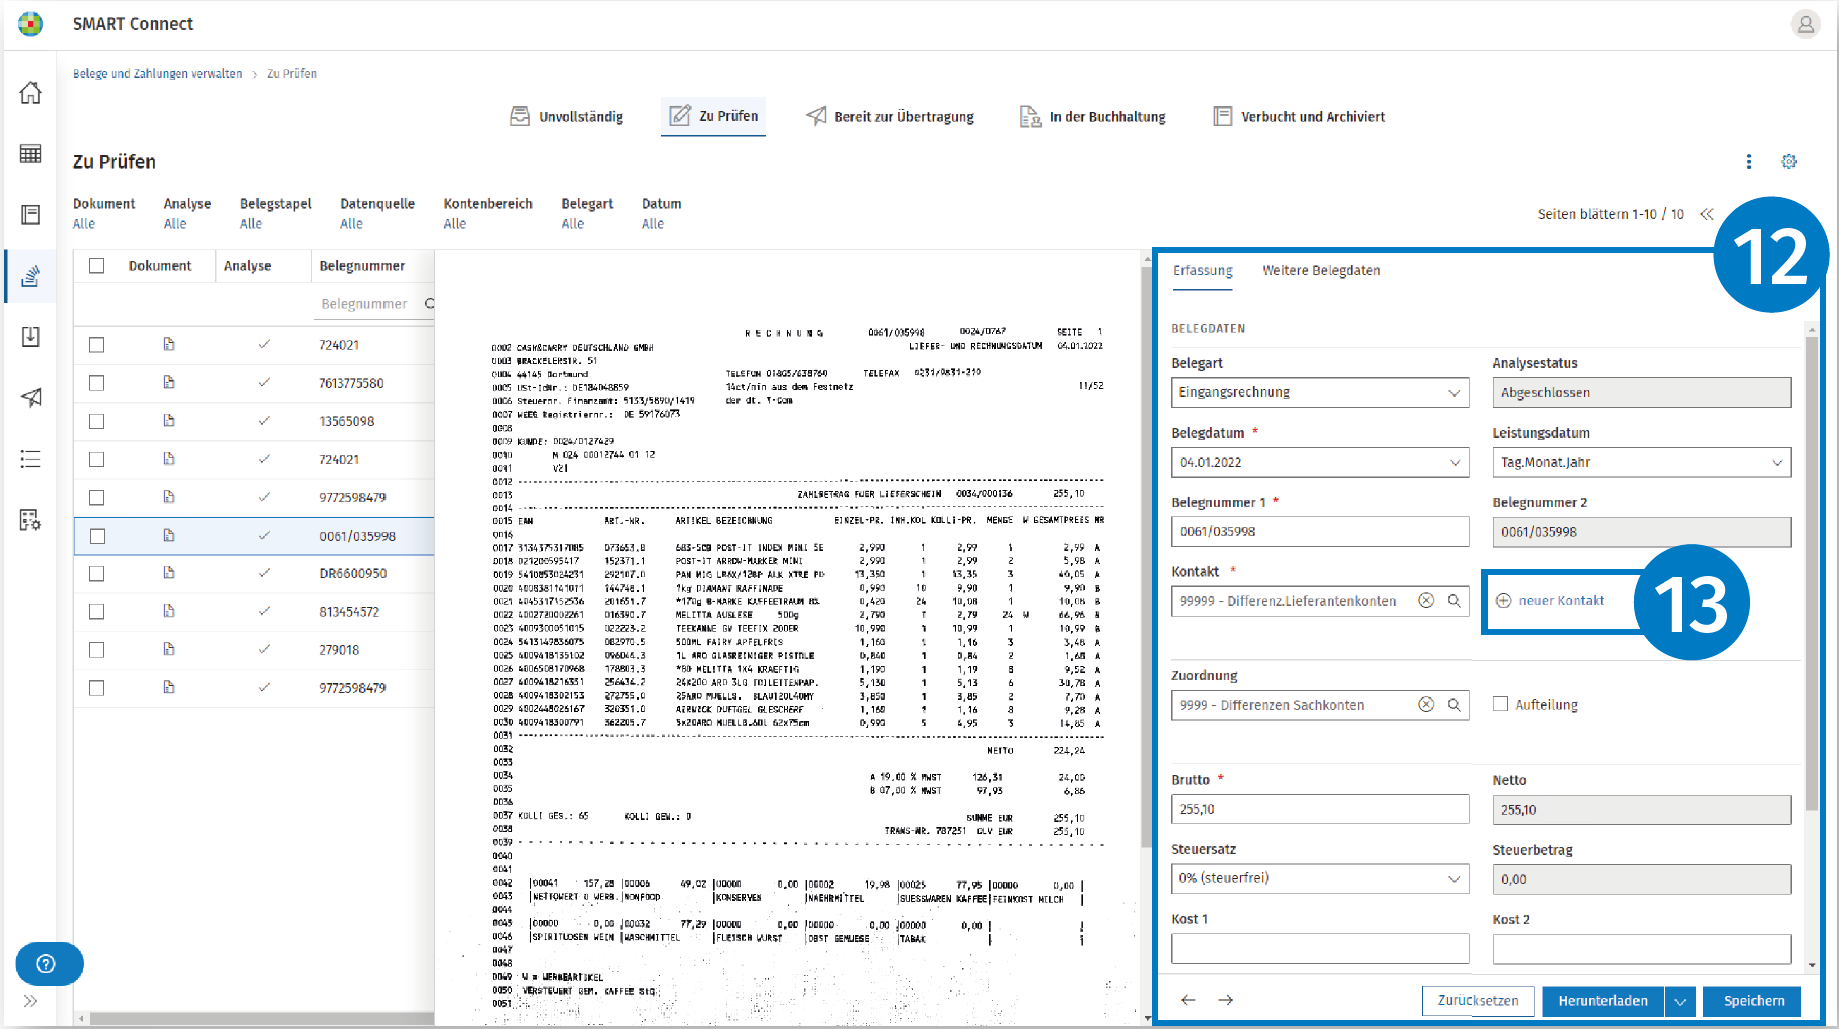Check the box for row DR6600950
1839x1029 pixels.
97,574
